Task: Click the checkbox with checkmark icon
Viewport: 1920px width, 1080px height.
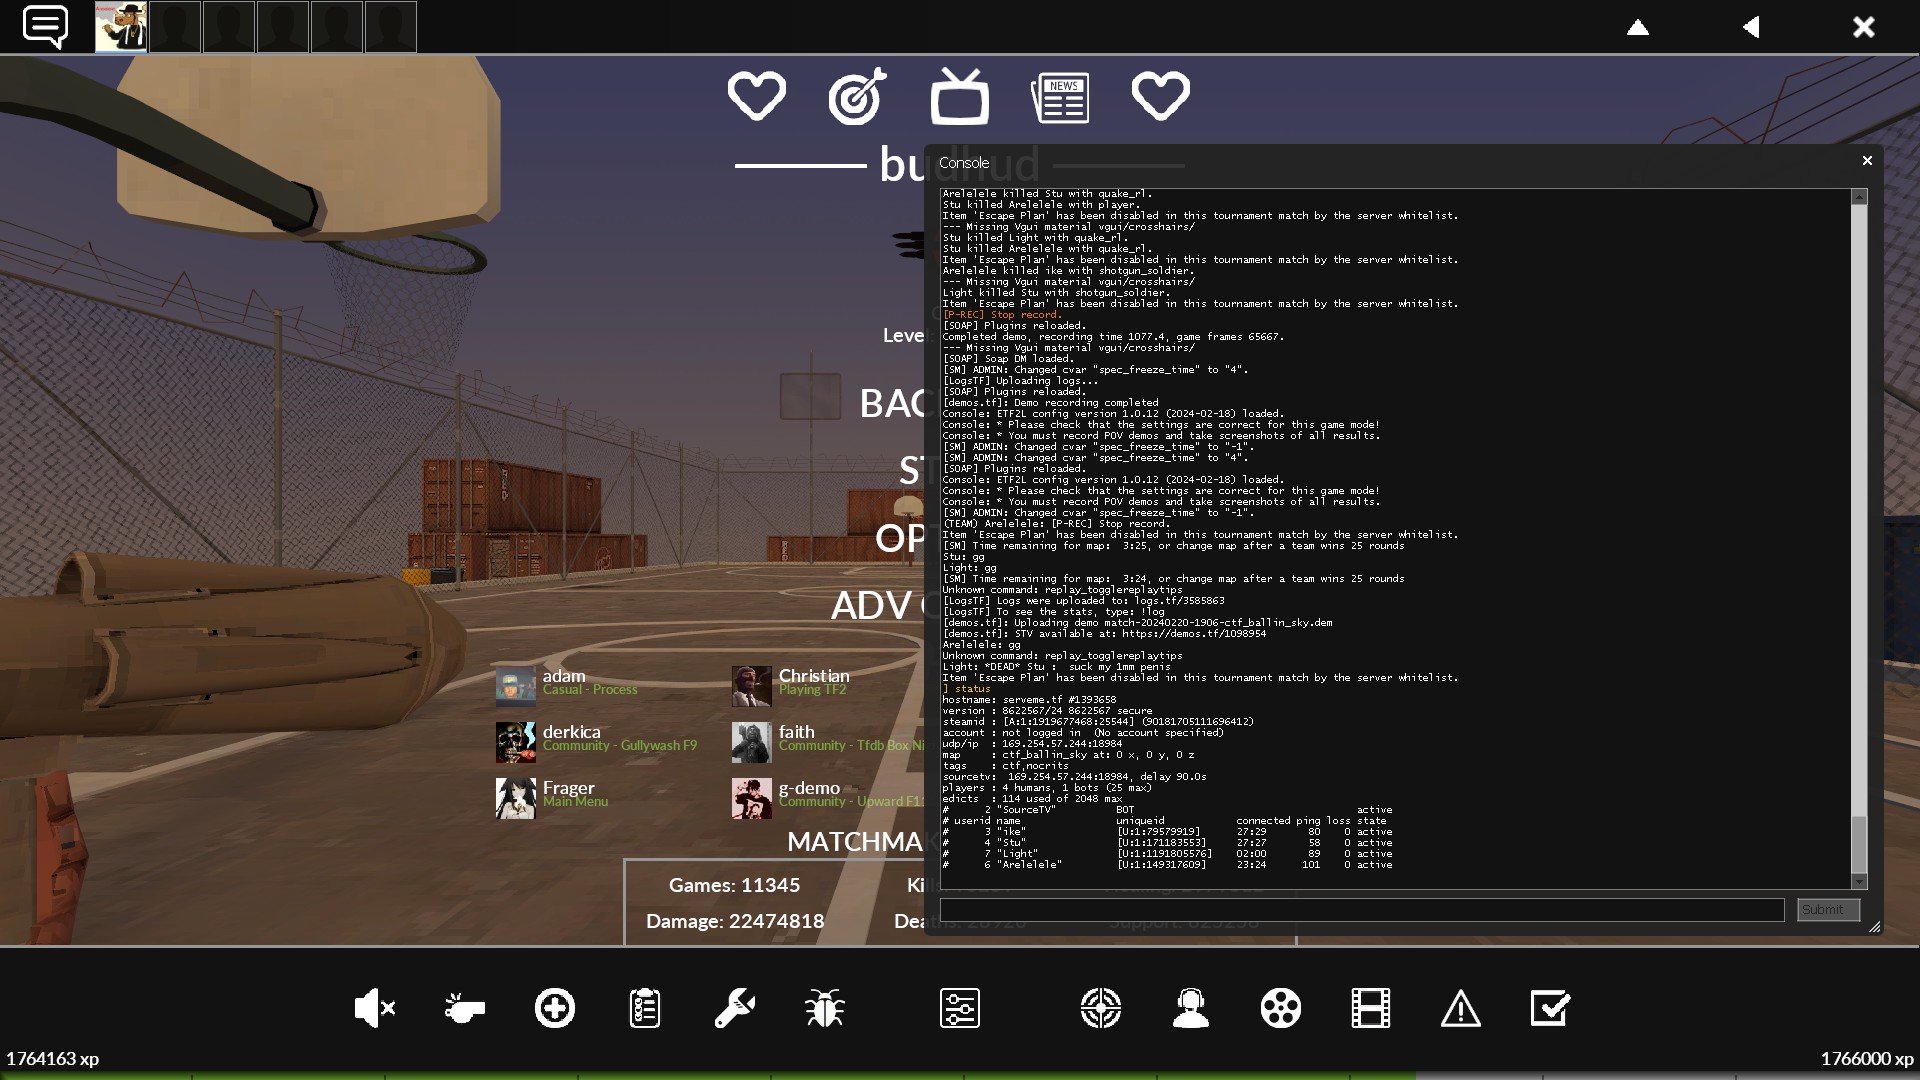Action: 1550,1008
